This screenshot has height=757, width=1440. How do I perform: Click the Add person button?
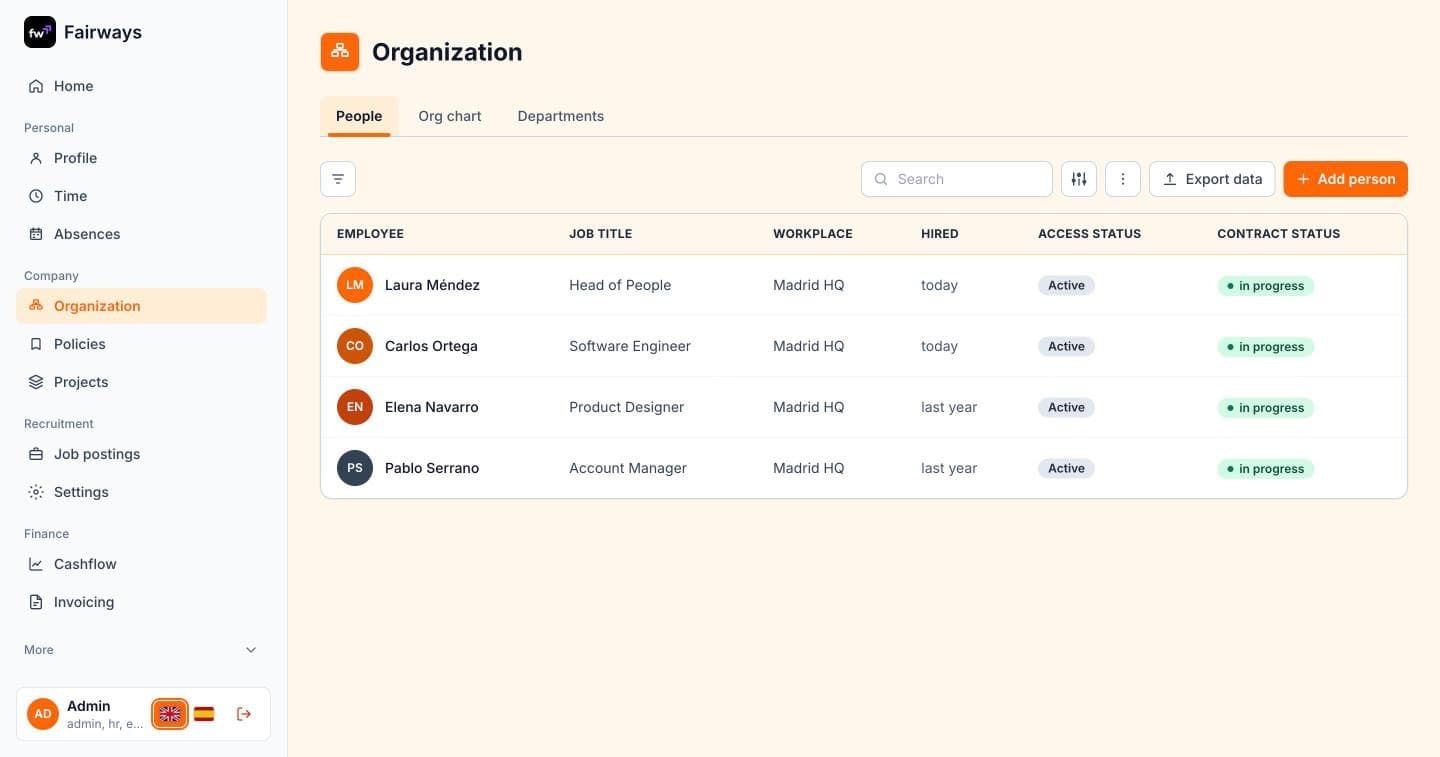(x=1346, y=179)
